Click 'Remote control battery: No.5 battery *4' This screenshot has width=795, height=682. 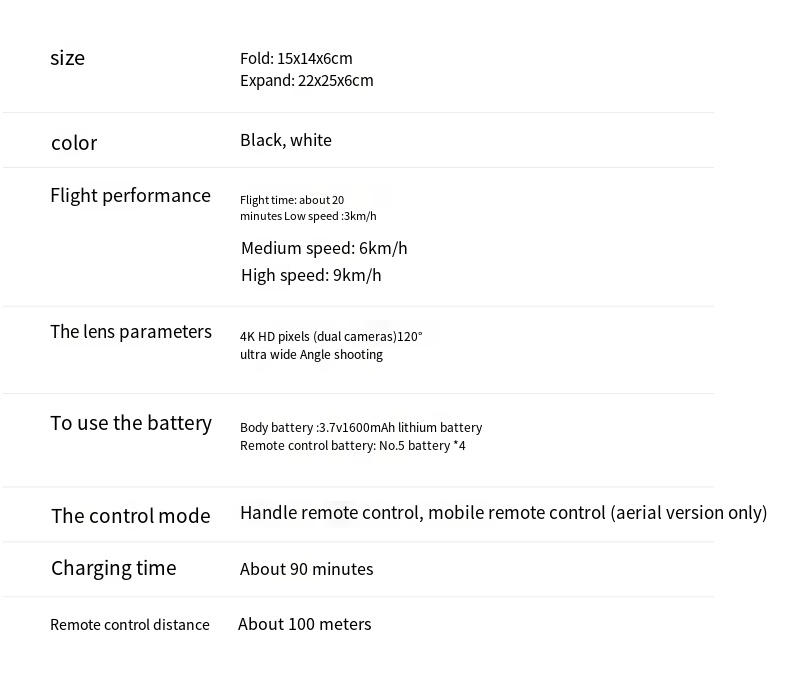coord(352,445)
